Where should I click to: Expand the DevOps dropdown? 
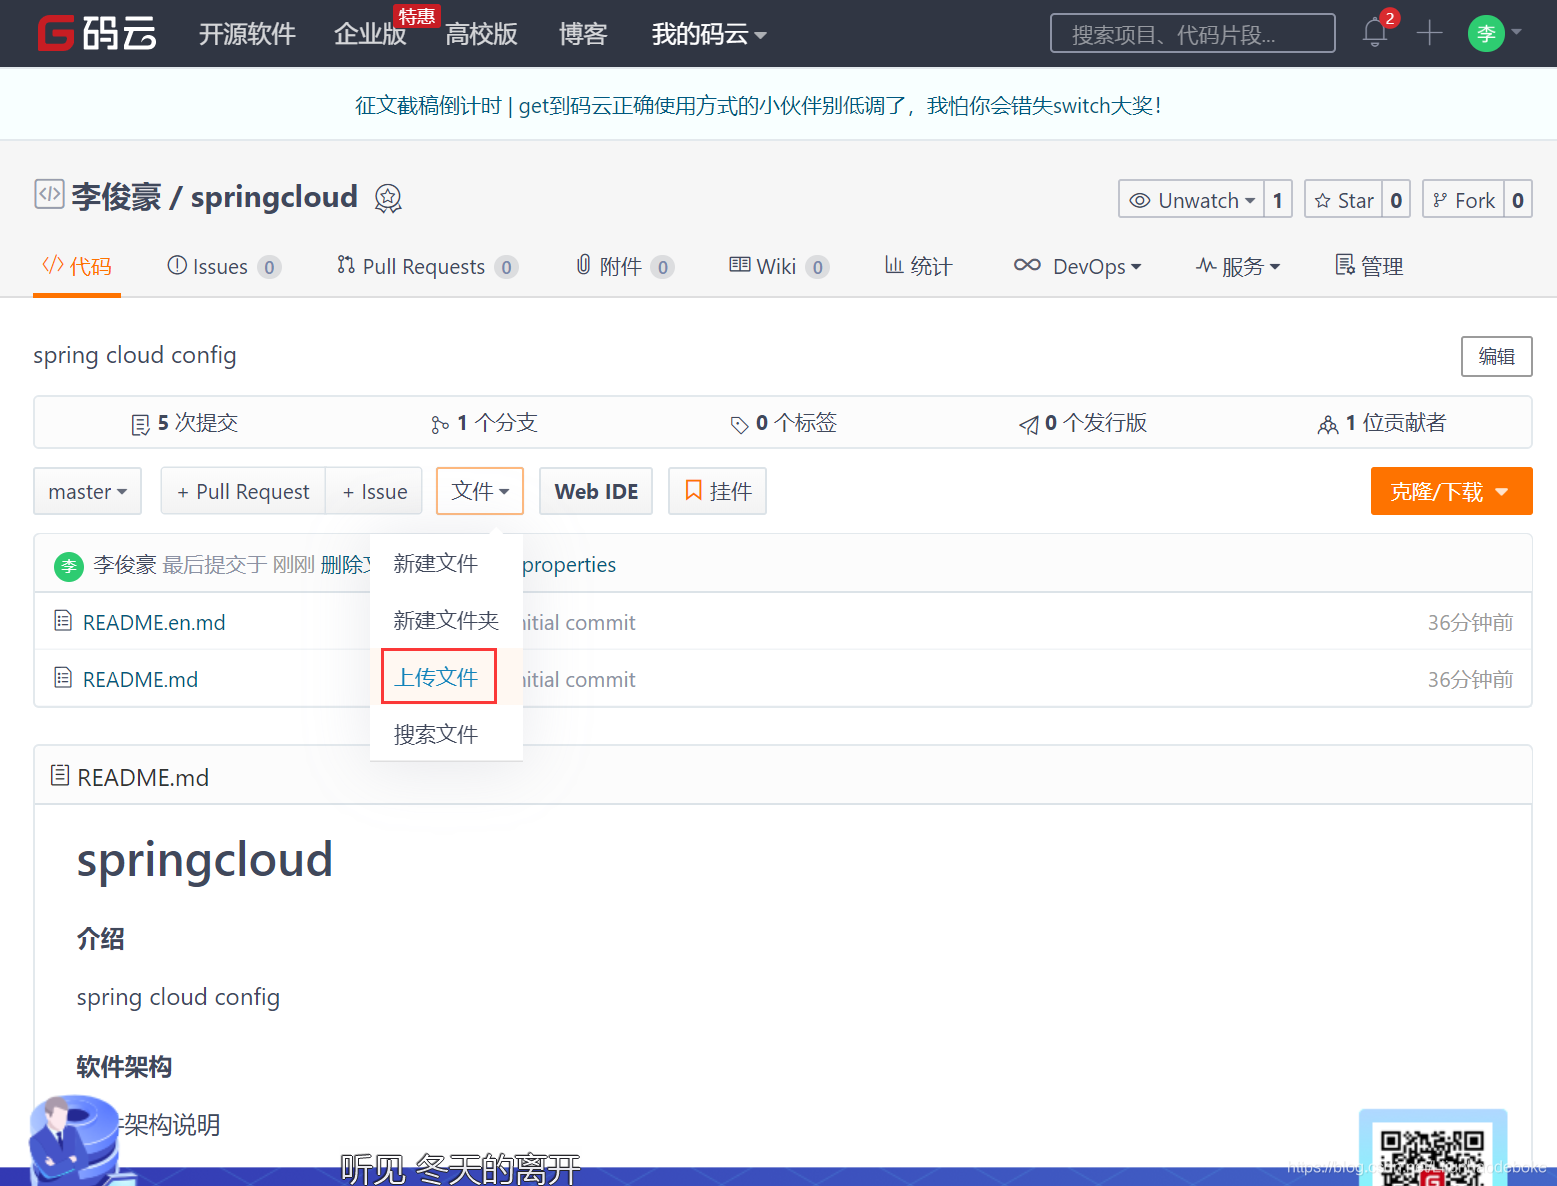pyautogui.click(x=1077, y=266)
